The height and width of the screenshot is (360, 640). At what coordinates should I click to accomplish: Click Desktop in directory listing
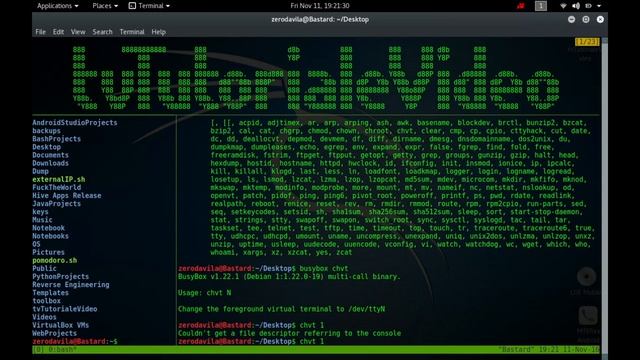(47, 147)
